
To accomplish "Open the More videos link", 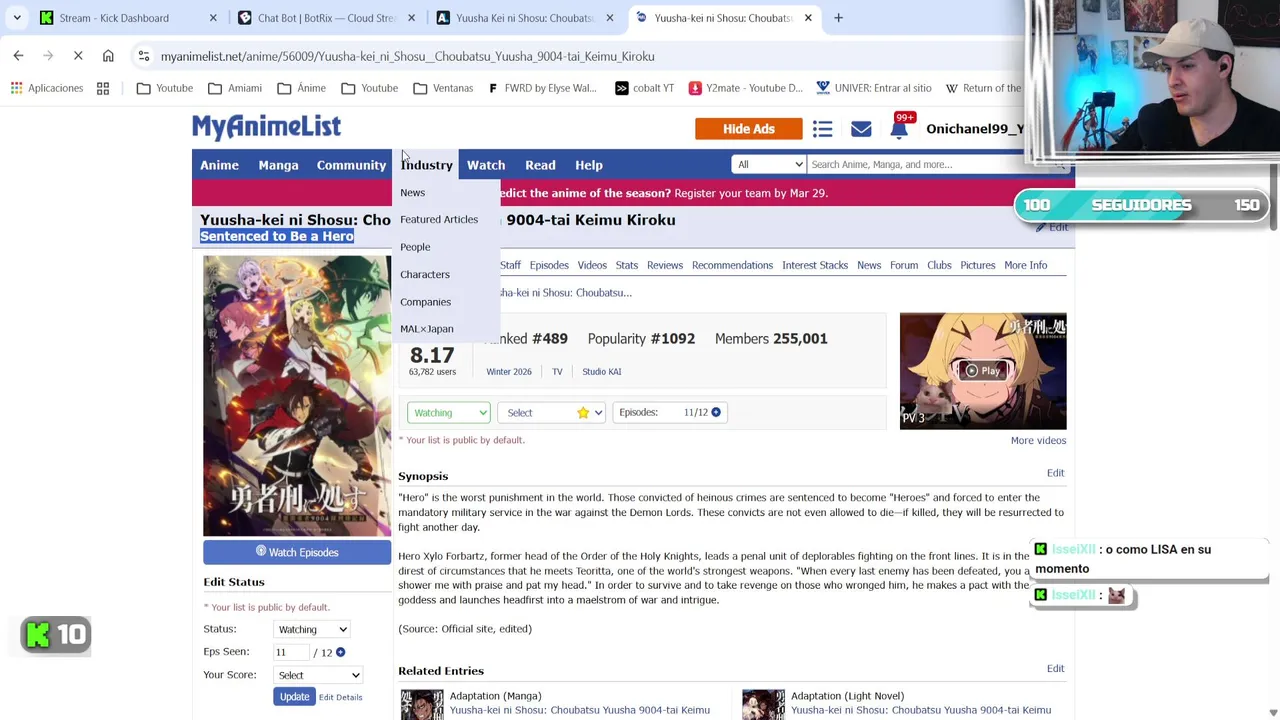I will (1038, 440).
